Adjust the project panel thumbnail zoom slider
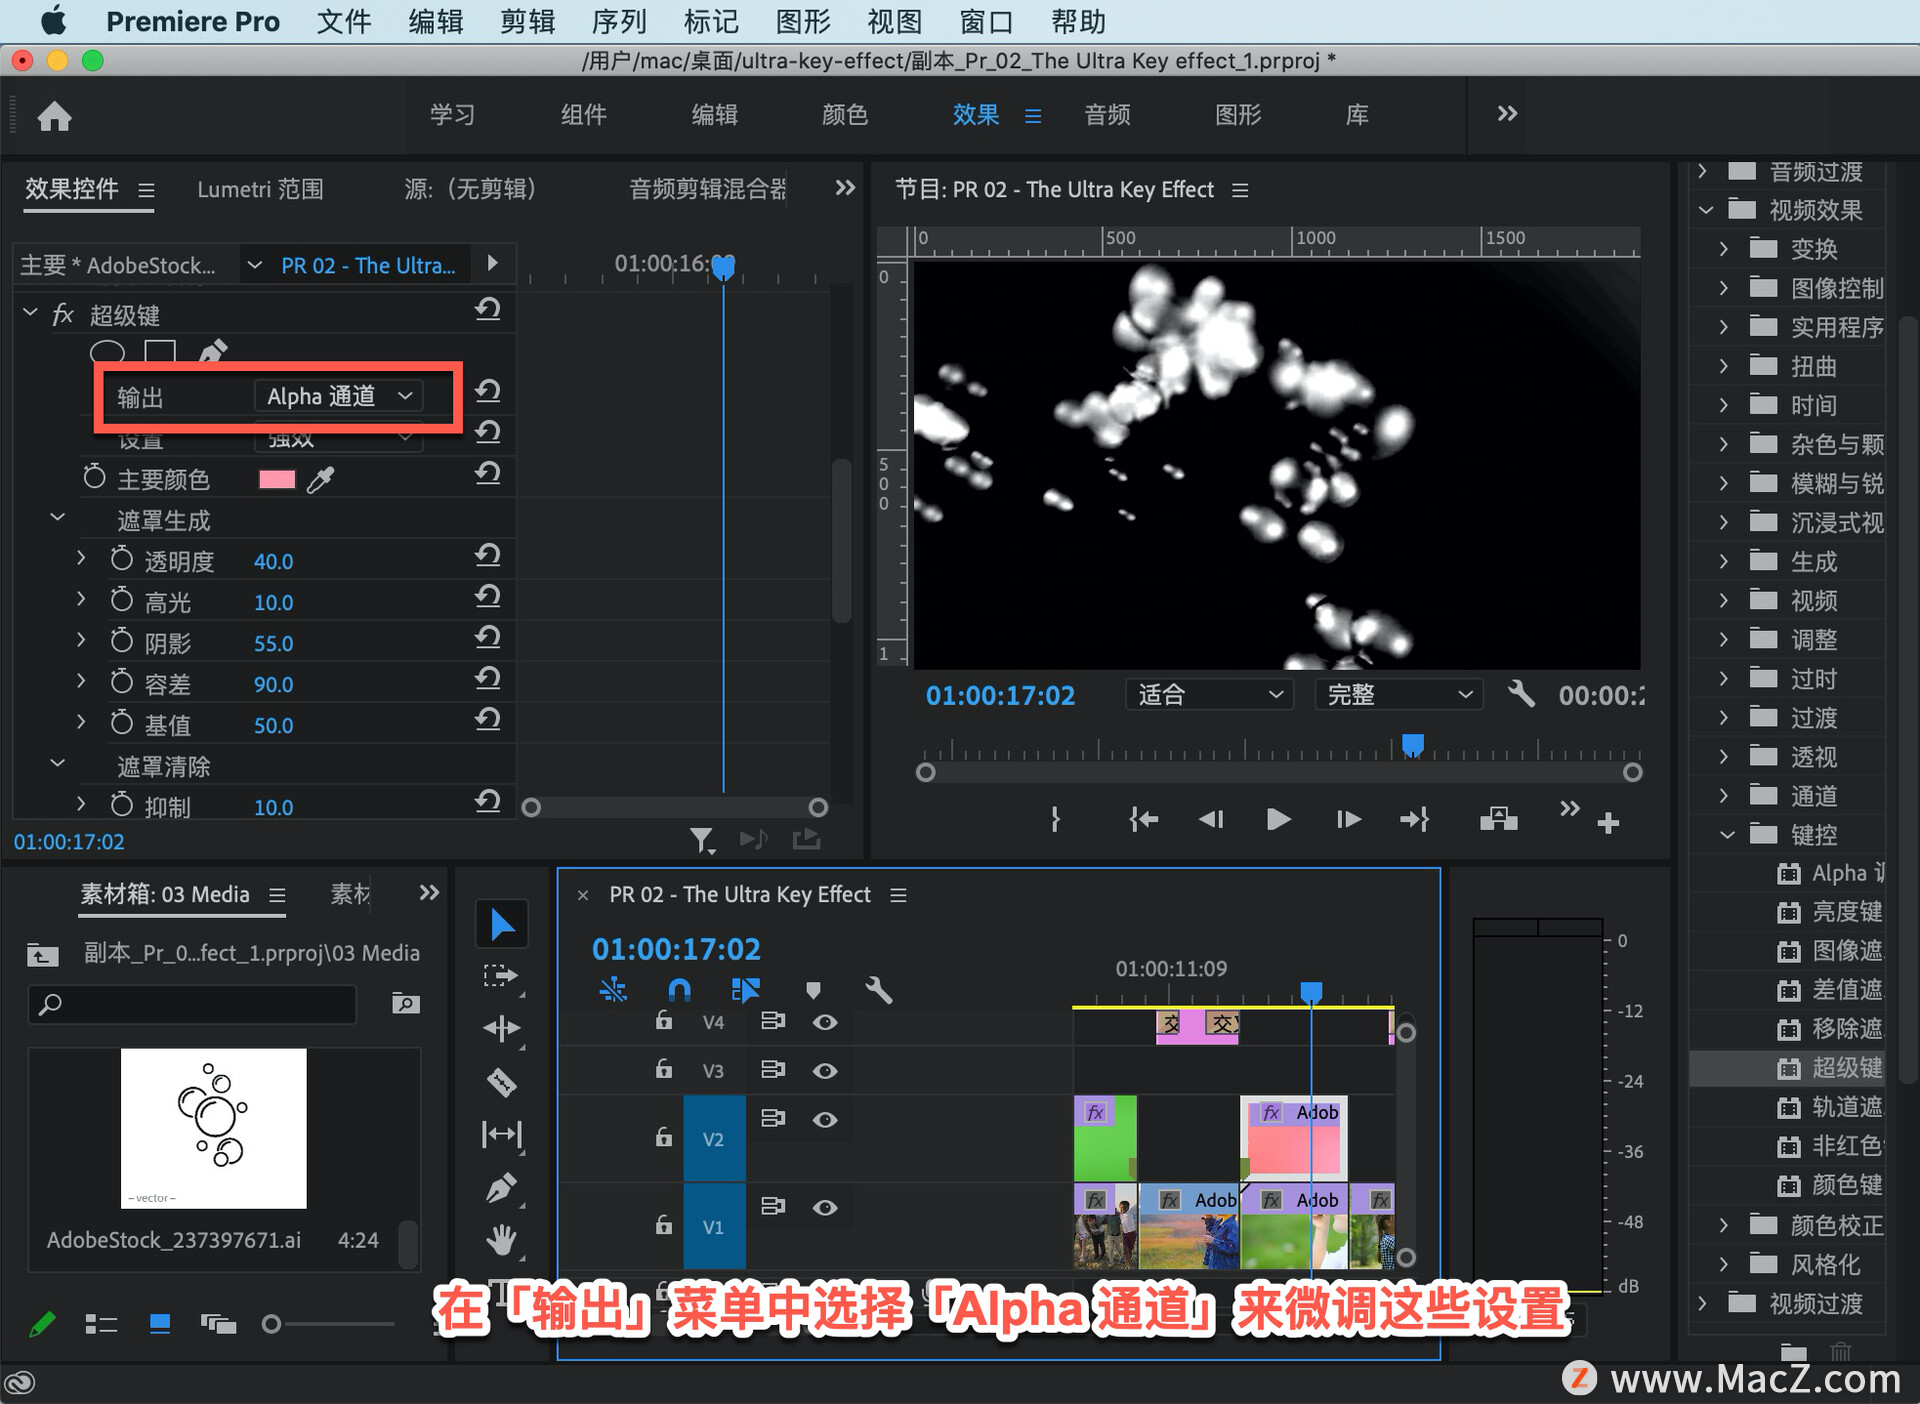1920x1404 pixels. pos(271,1324)
